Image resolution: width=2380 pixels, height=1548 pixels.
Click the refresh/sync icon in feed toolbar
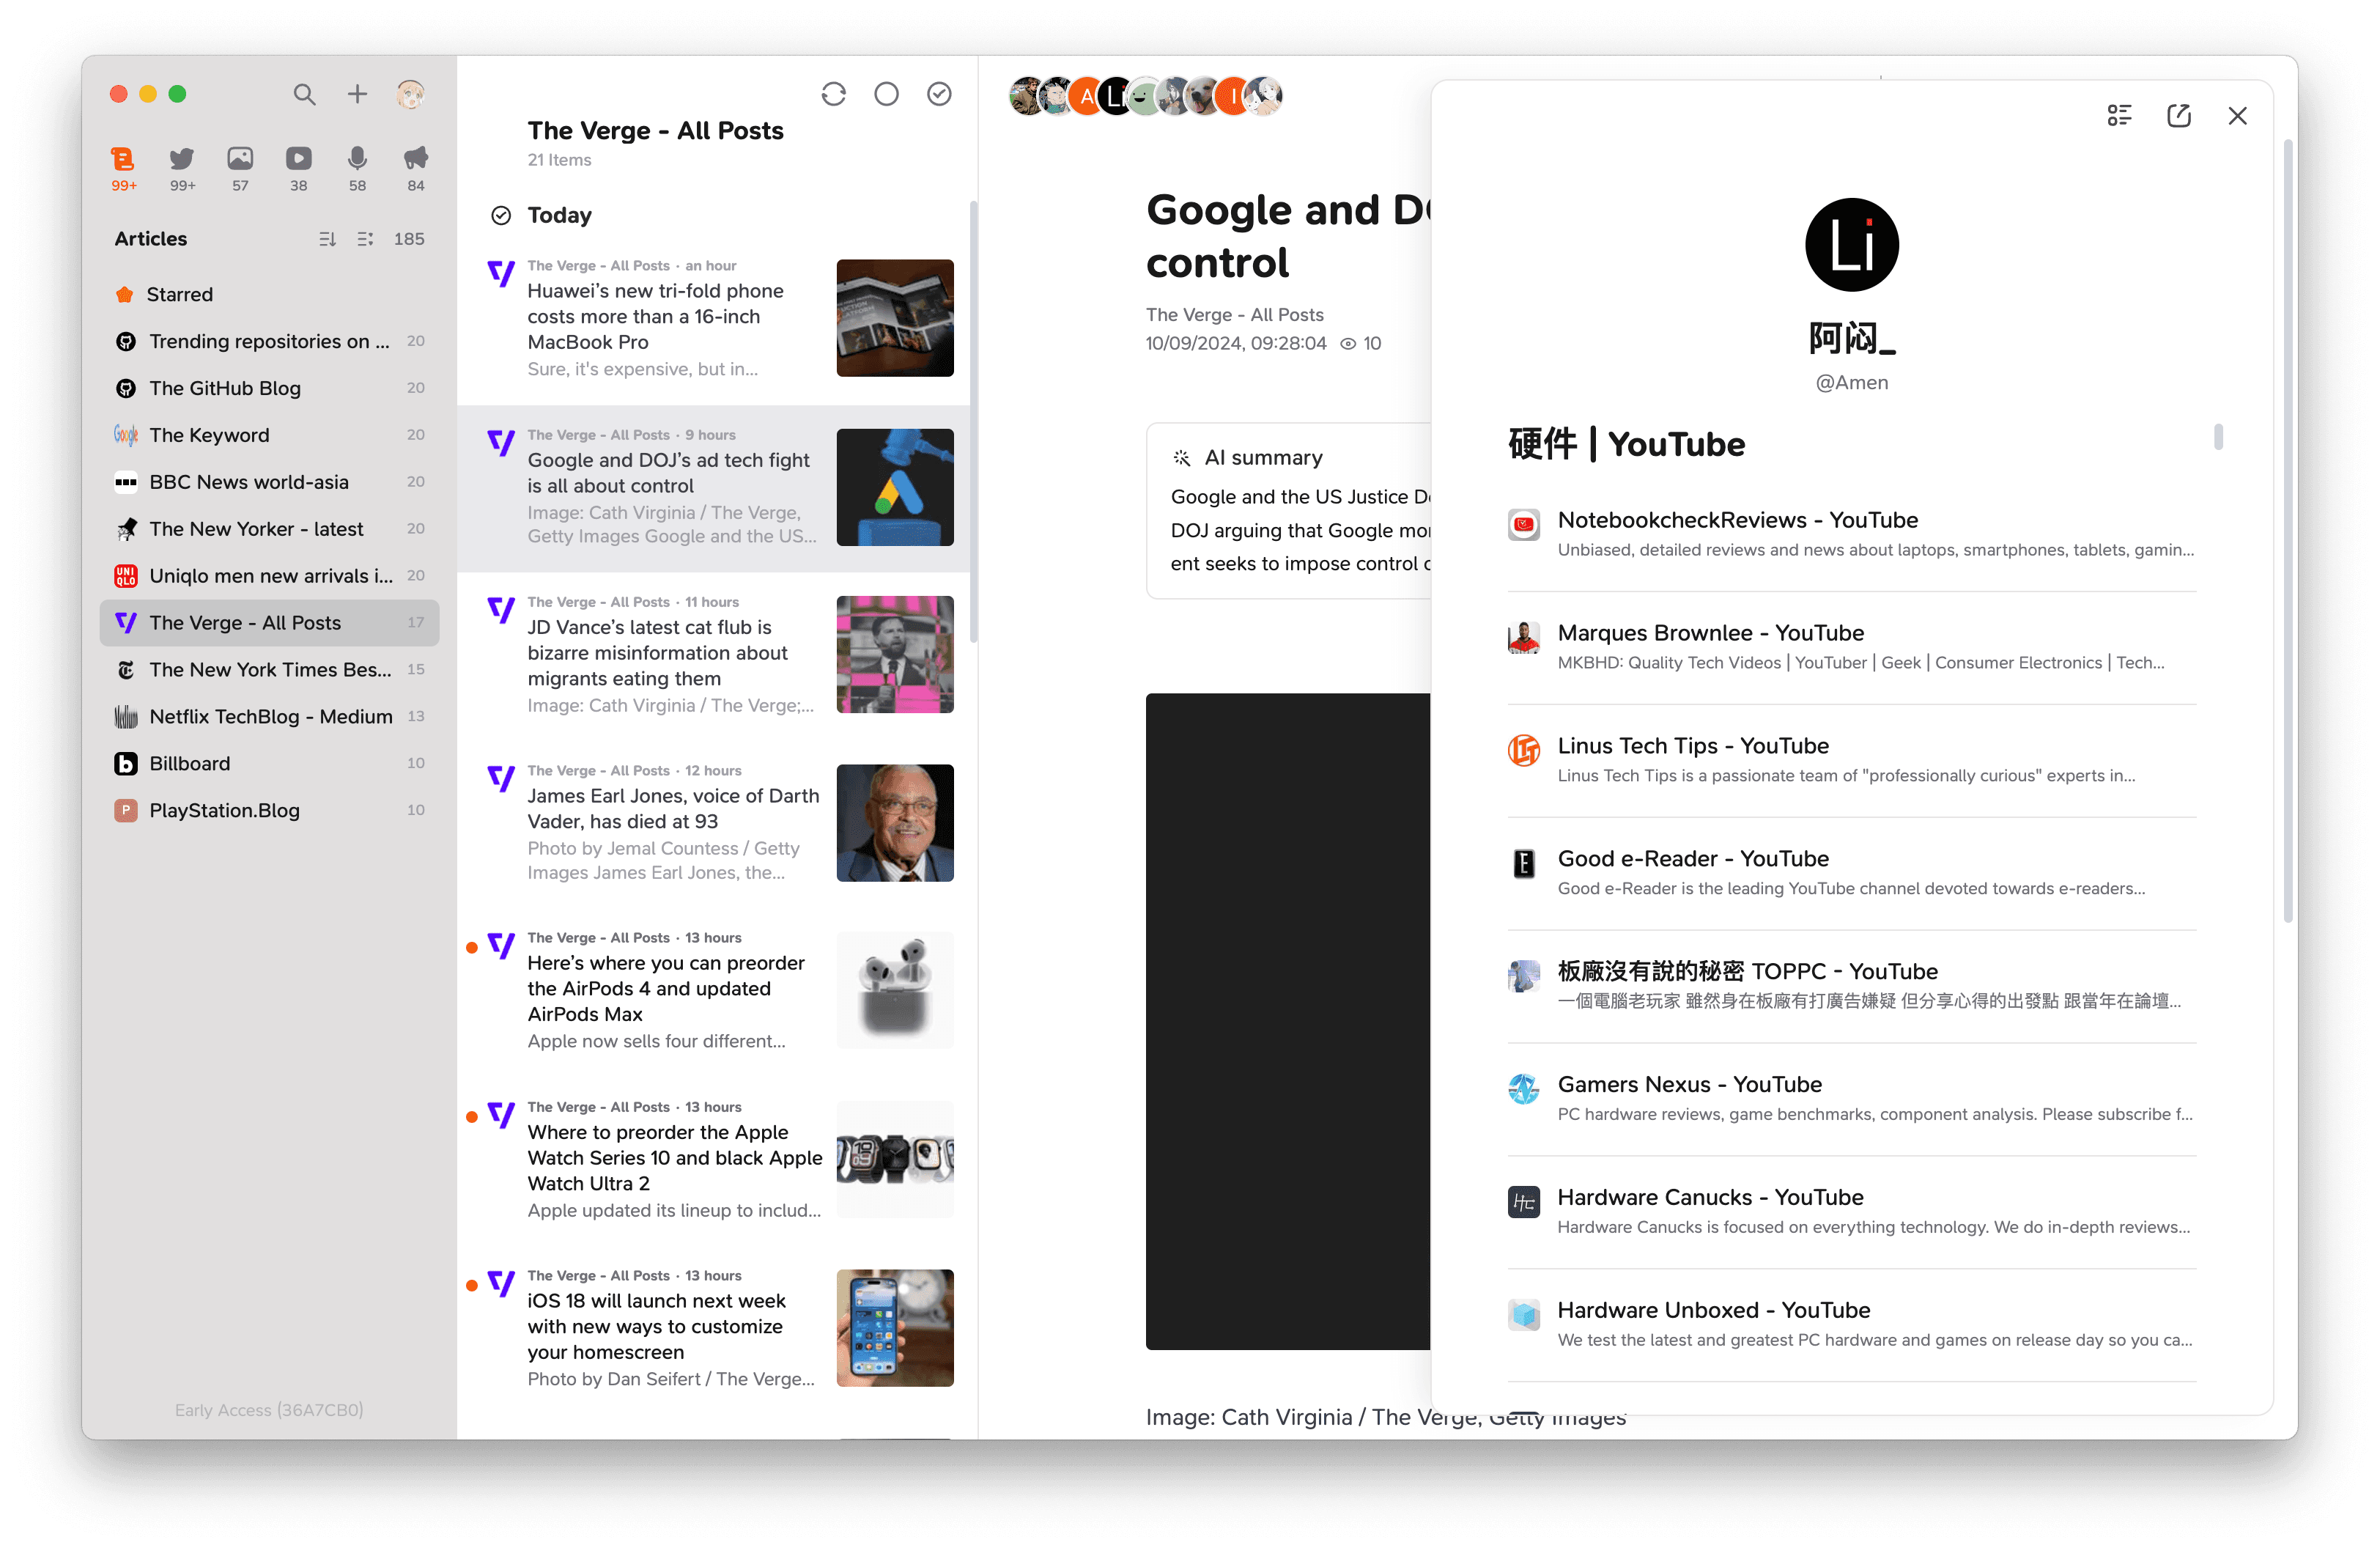[835, 94]
